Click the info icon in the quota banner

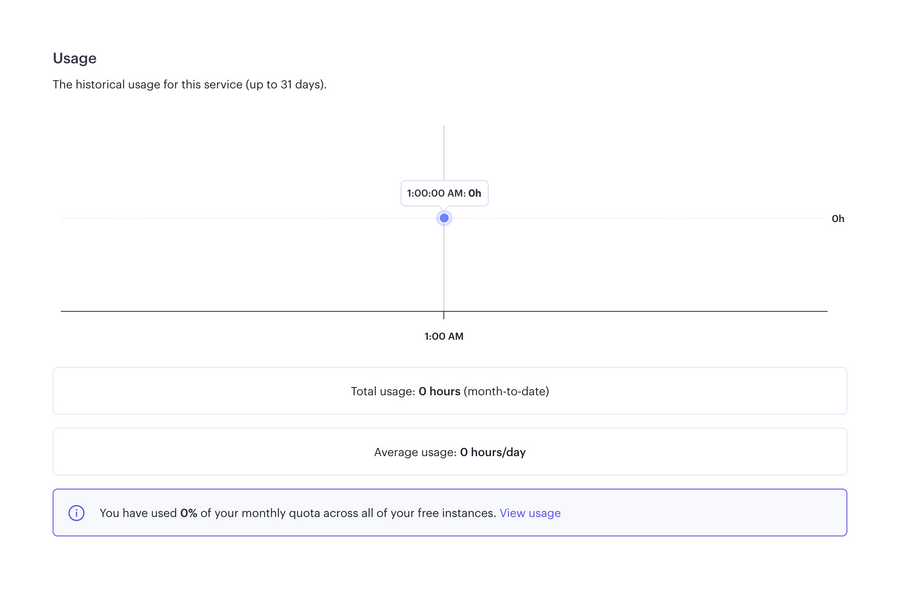(76, 512)
